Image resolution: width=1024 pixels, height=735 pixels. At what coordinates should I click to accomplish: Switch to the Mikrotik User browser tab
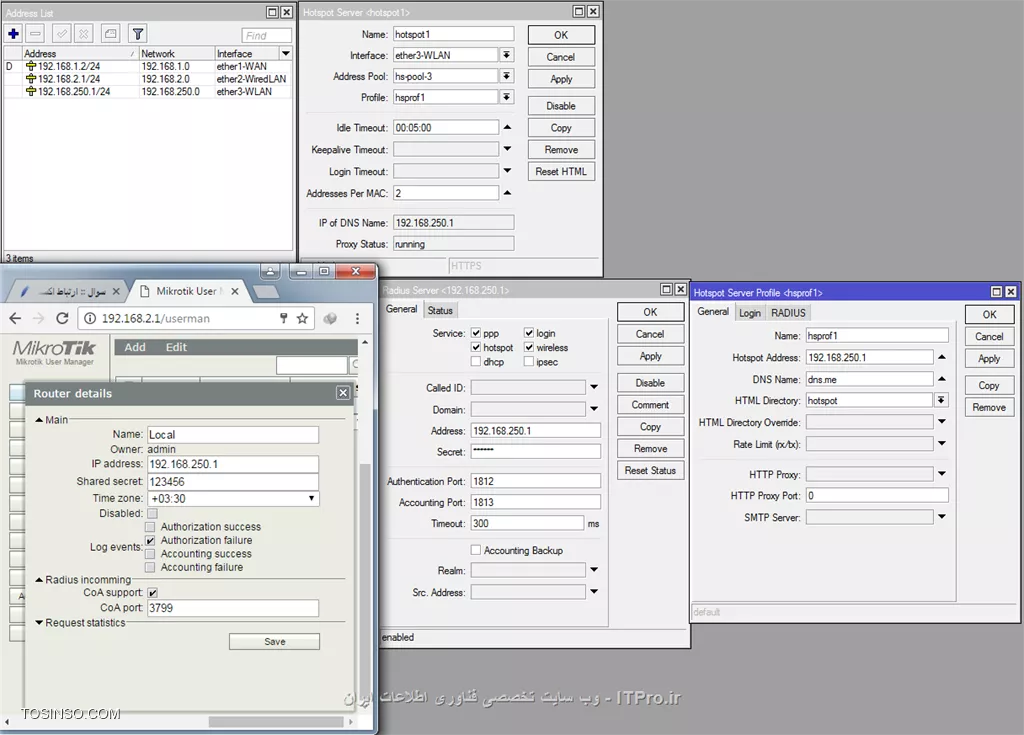pos(187,291)
